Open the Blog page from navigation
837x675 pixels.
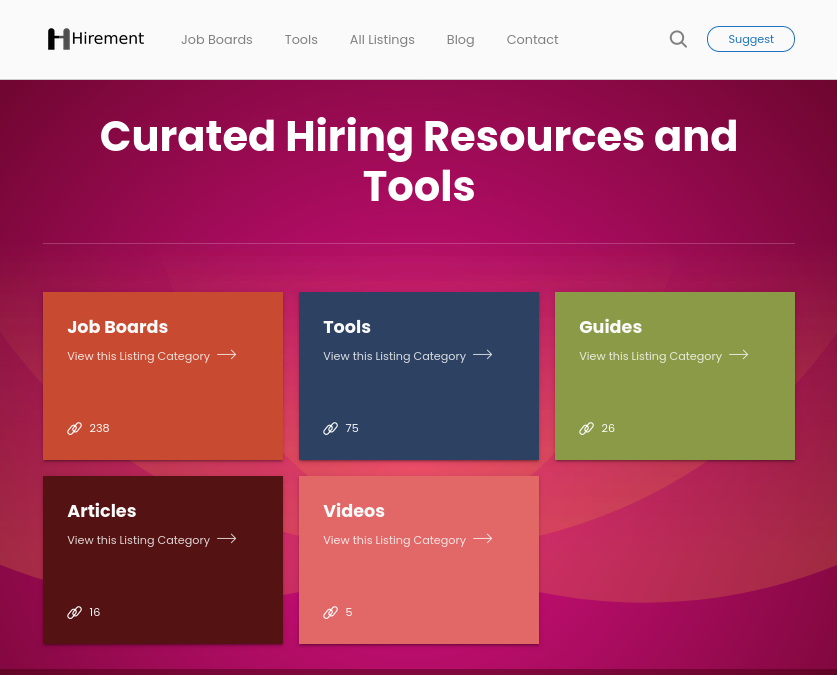pos(460,40)
